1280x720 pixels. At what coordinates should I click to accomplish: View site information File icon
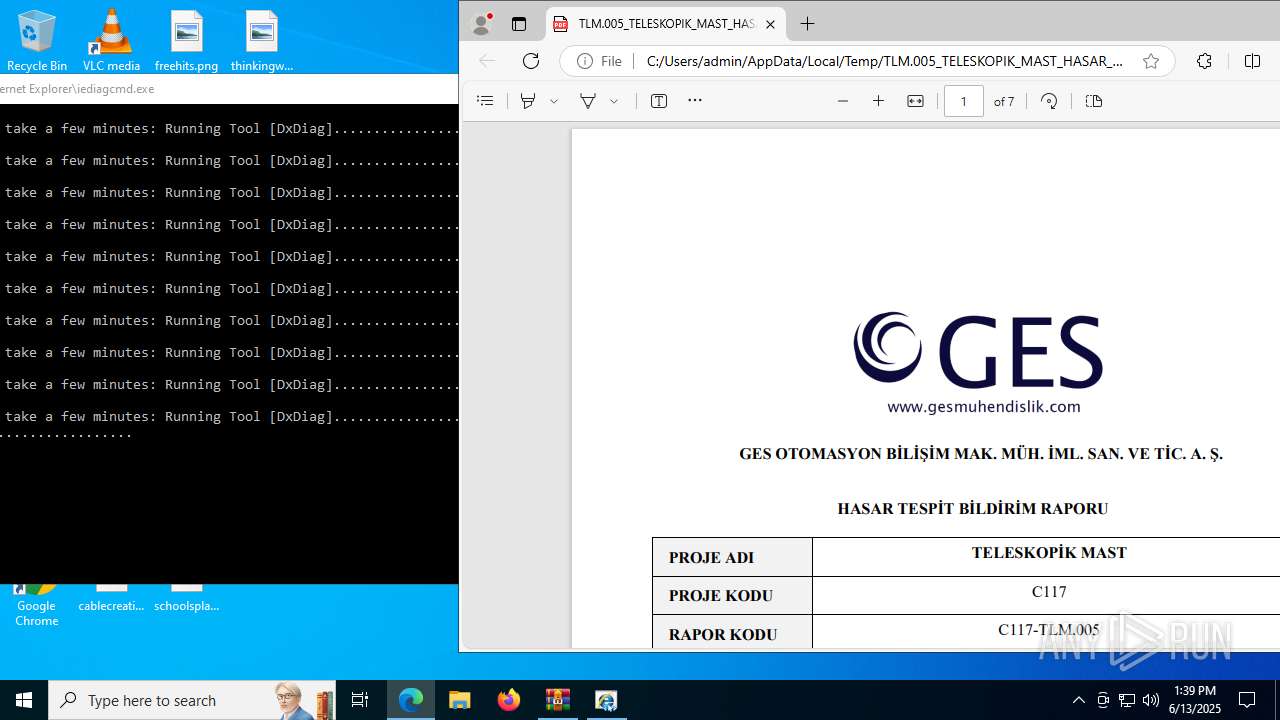(598, 61)
